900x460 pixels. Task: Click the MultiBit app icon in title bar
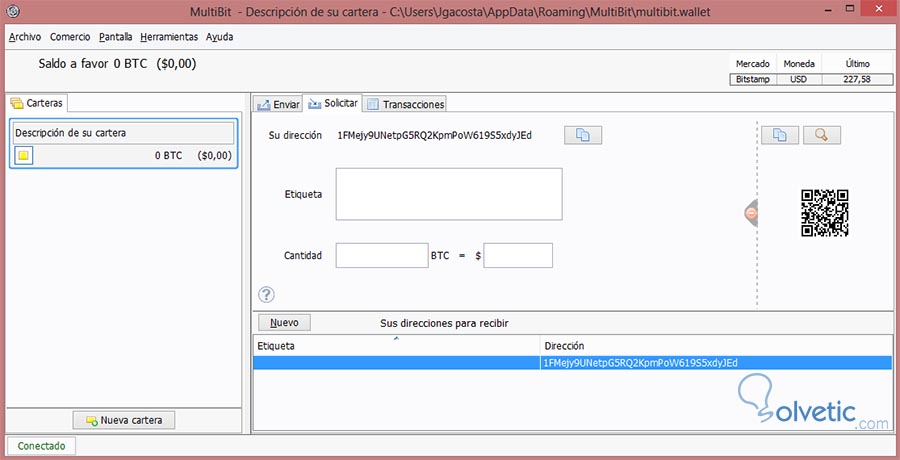14,11
